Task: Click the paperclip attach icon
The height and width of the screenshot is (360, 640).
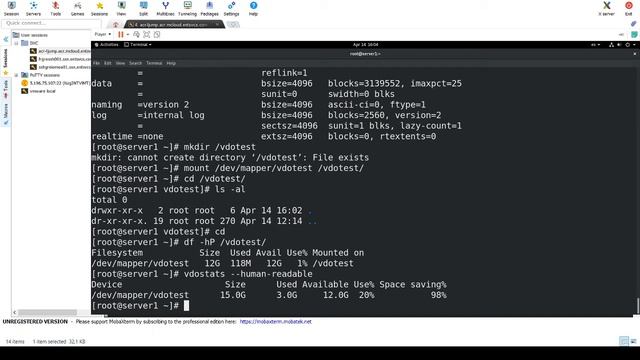Action: point(633,24)
